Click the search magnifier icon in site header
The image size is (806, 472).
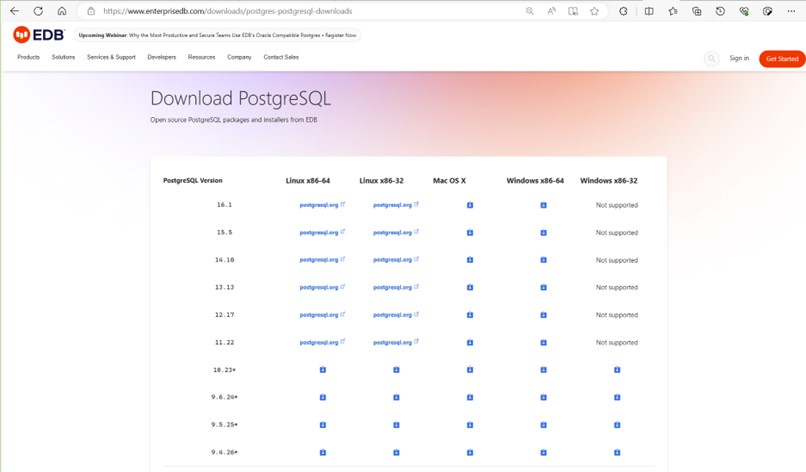coord(711,58)
